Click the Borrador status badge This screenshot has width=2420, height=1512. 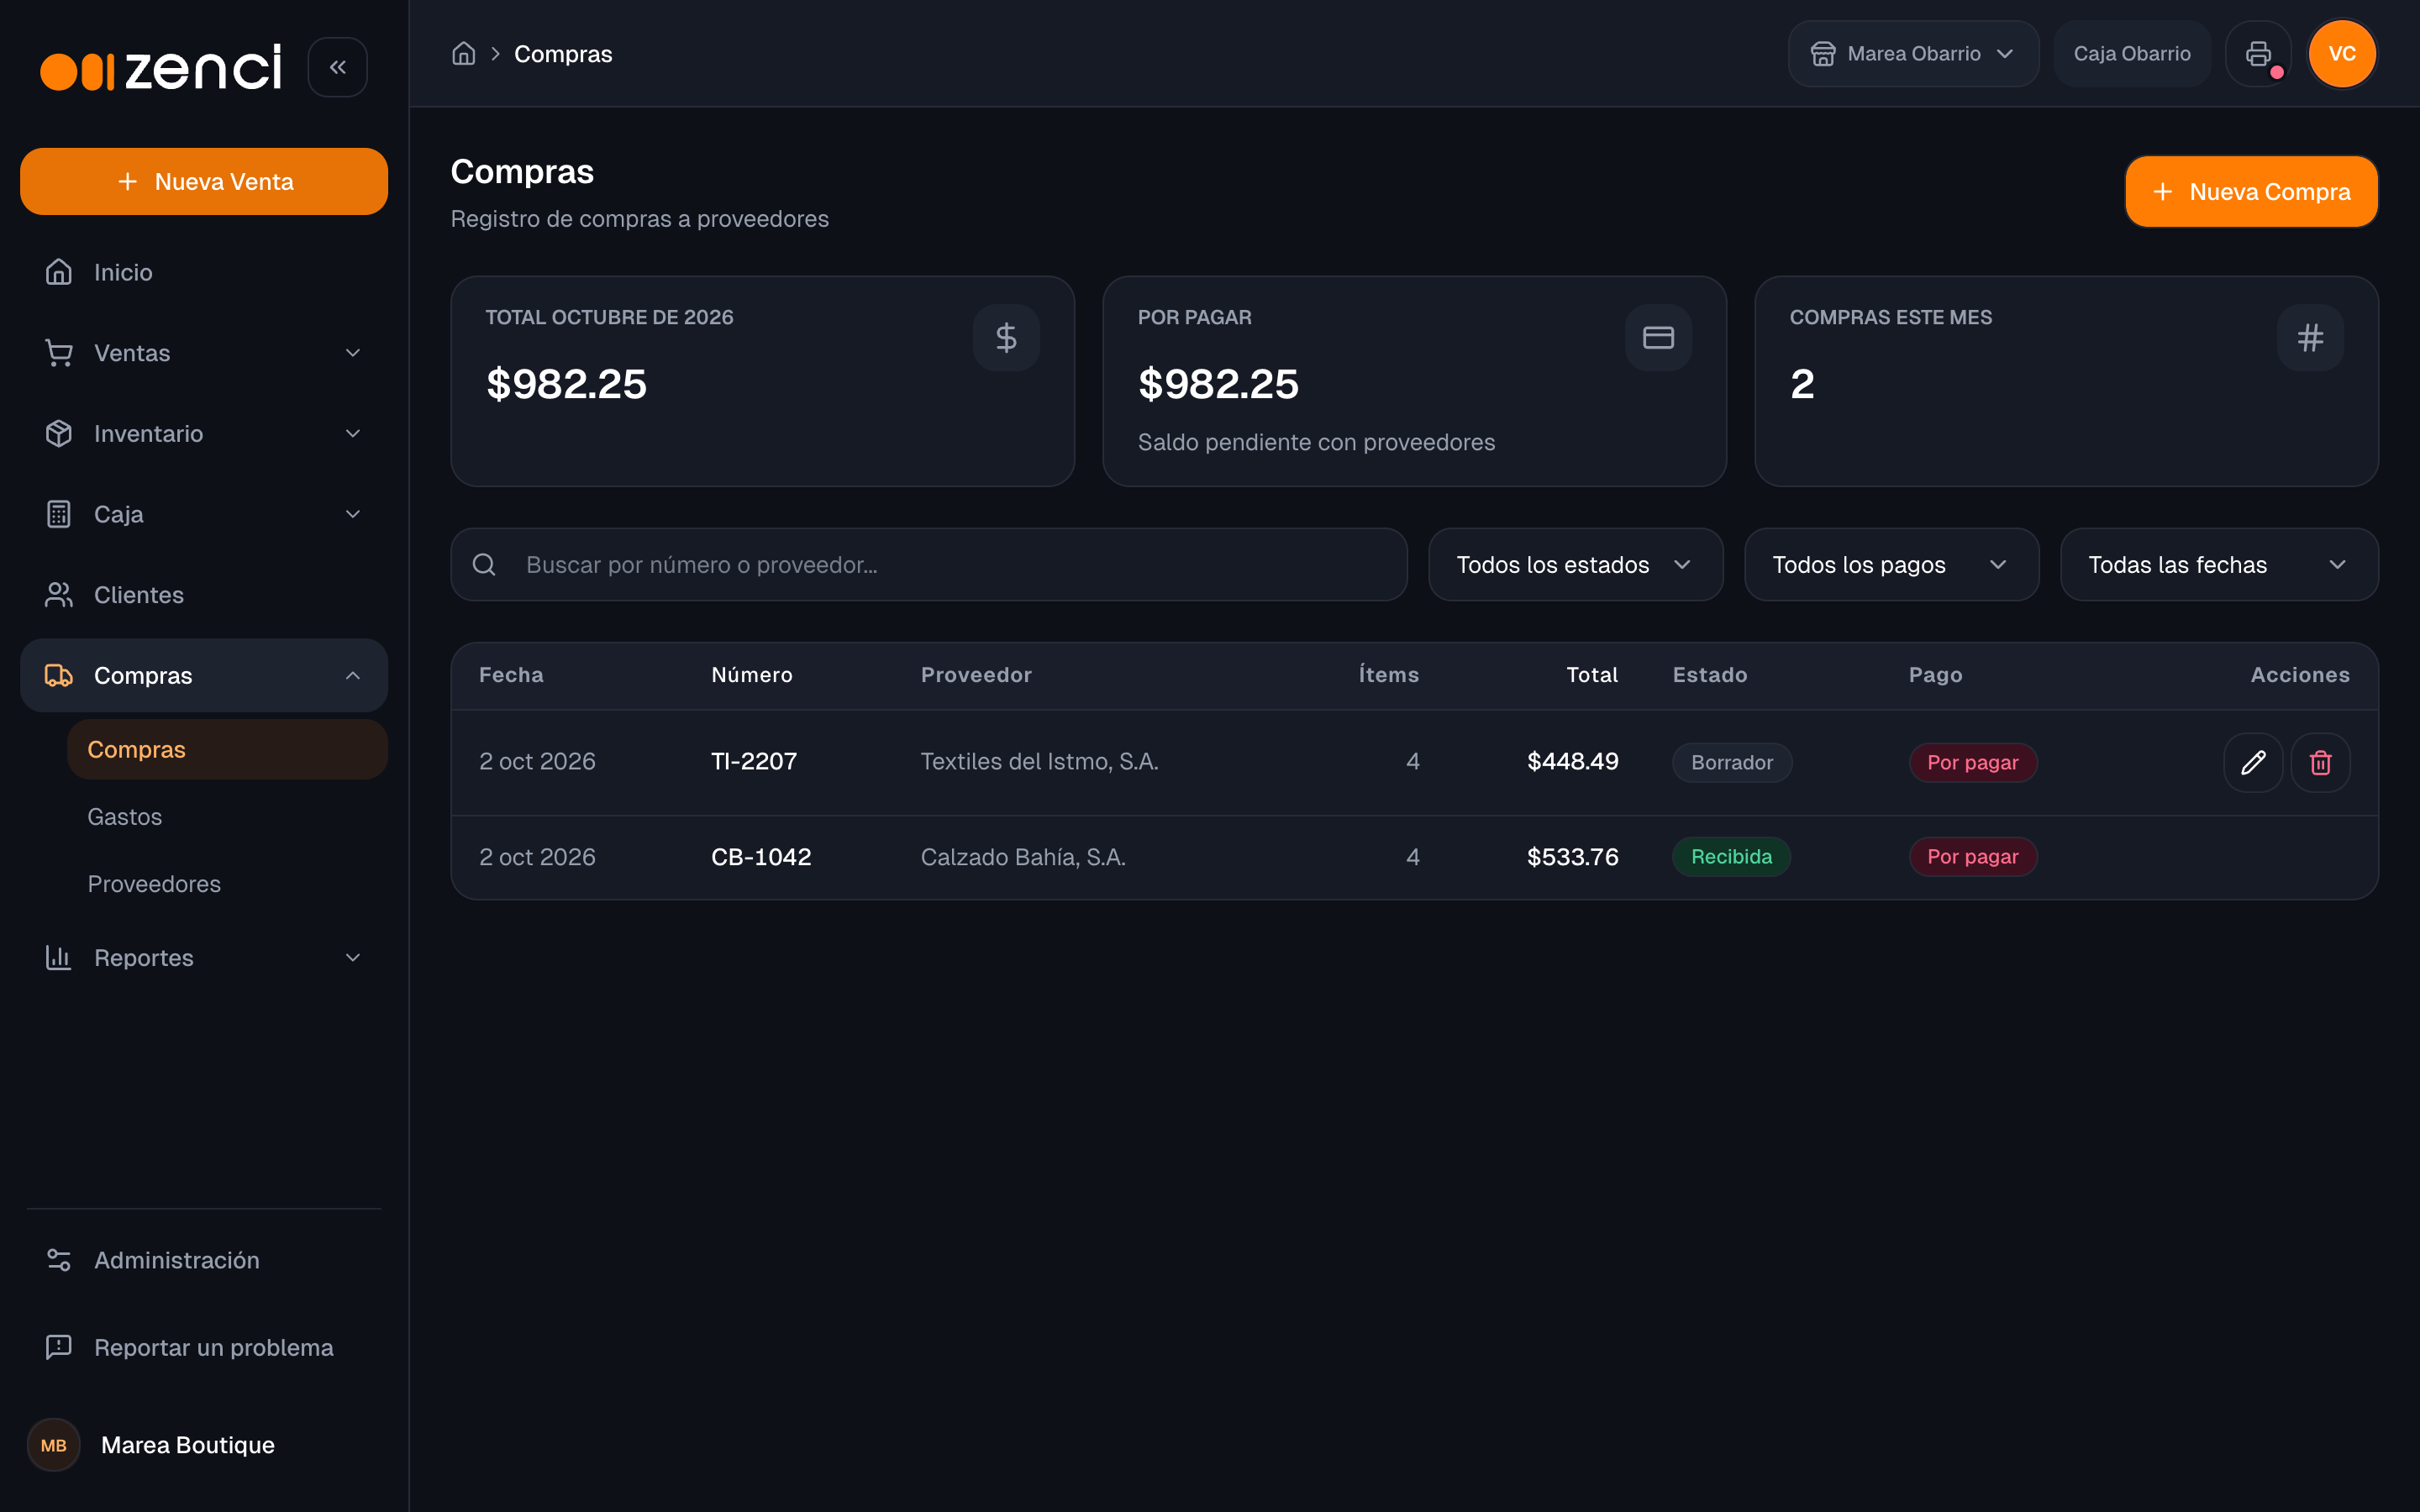tap(1731, 763)
